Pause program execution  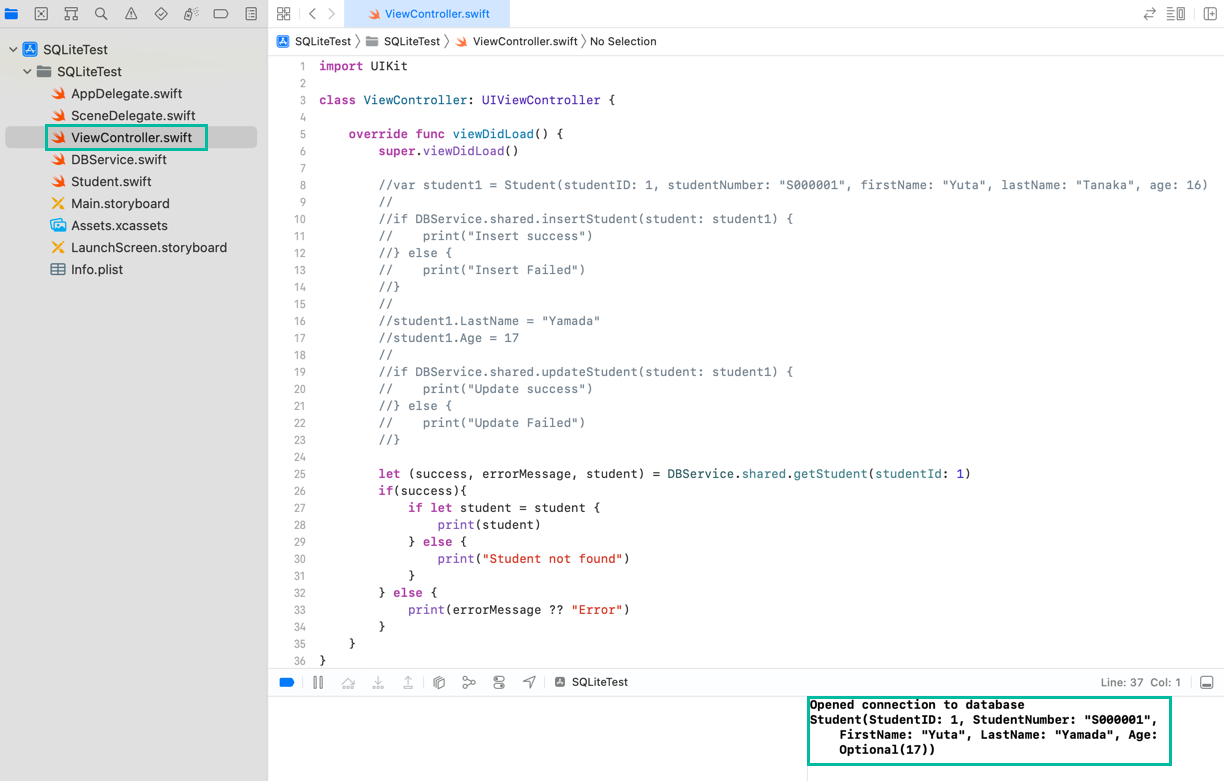click(x=318, y=682)
